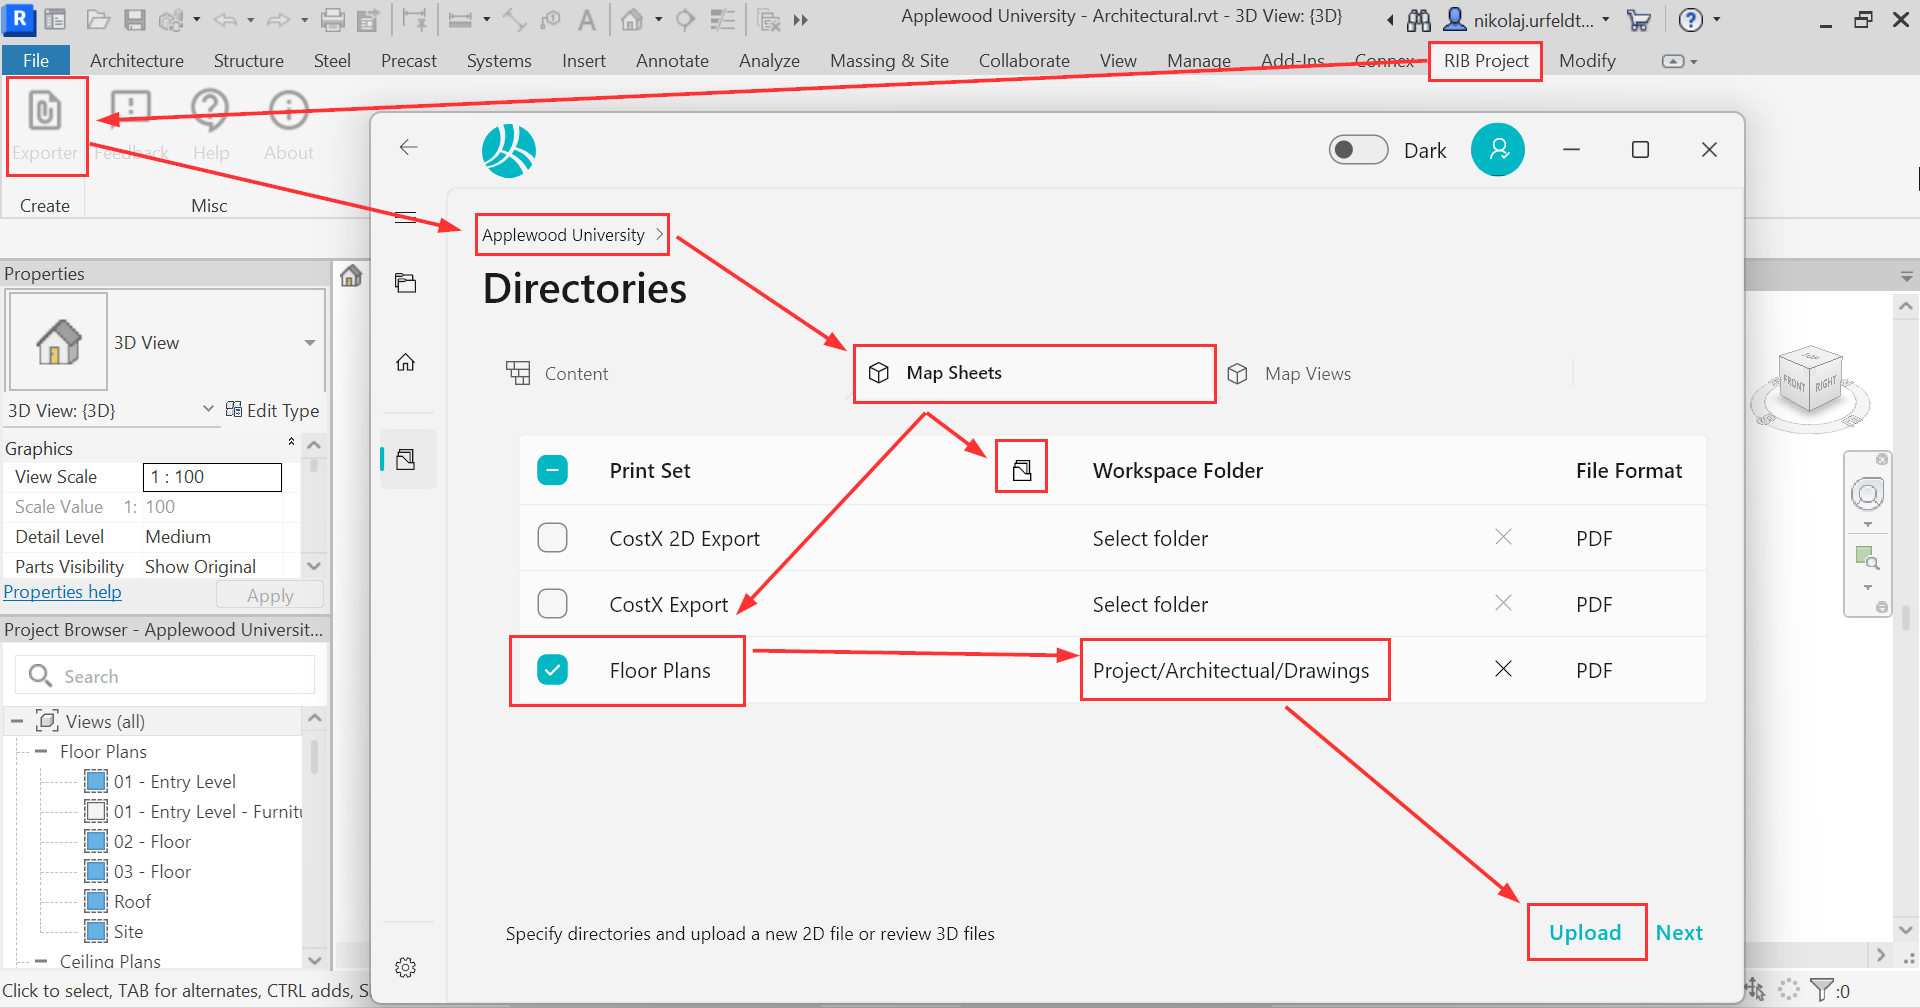Click the back arrow in the exporter dialog
This screenshot has height=1008, width=1920.
(x=408, y=148)
